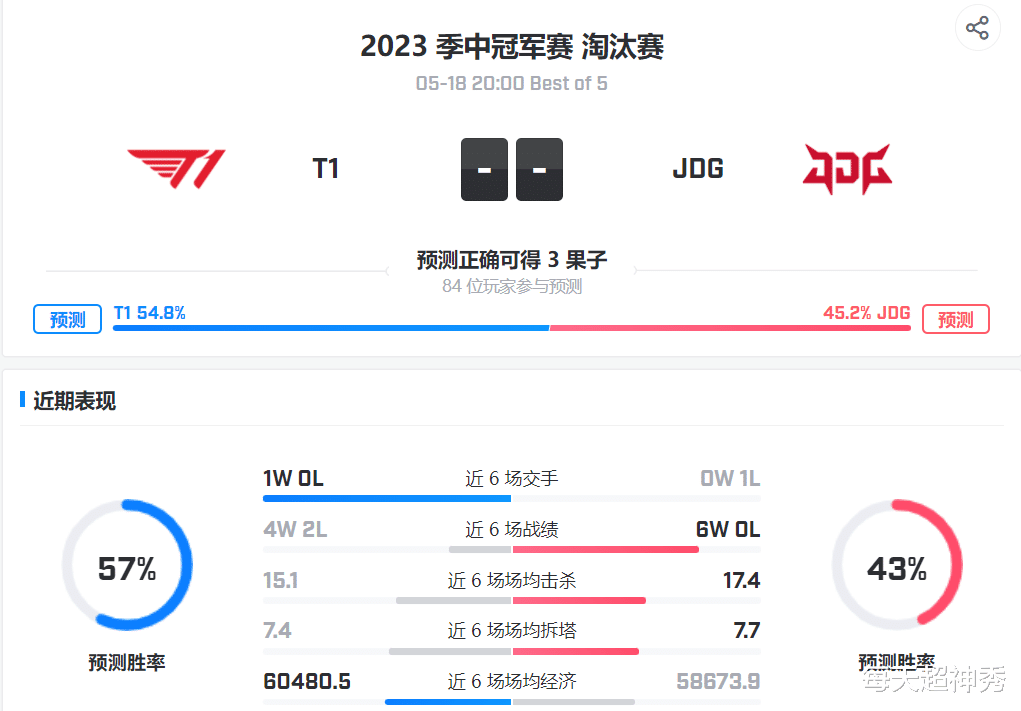Select the 近 6 场场均拆塔 stat row
Viewport: 1021px width, 711px height.
point(511,631)
